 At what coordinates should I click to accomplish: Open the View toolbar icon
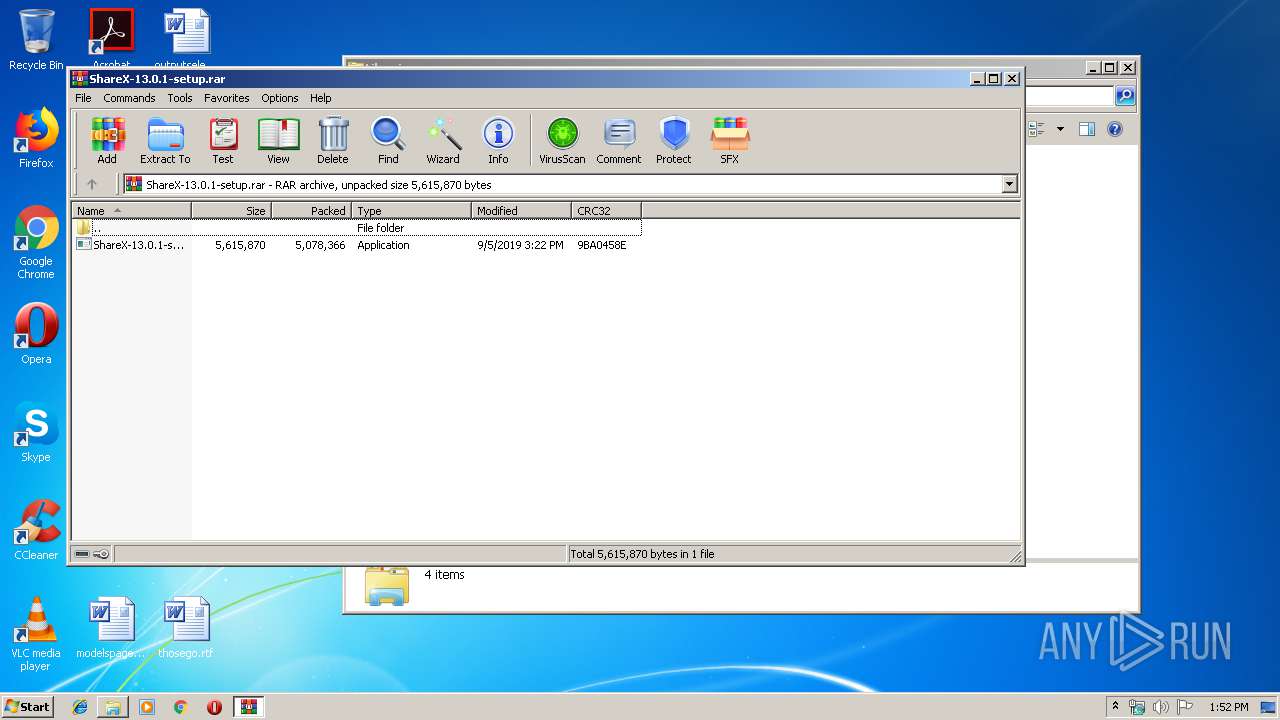(x=278, y=141)
